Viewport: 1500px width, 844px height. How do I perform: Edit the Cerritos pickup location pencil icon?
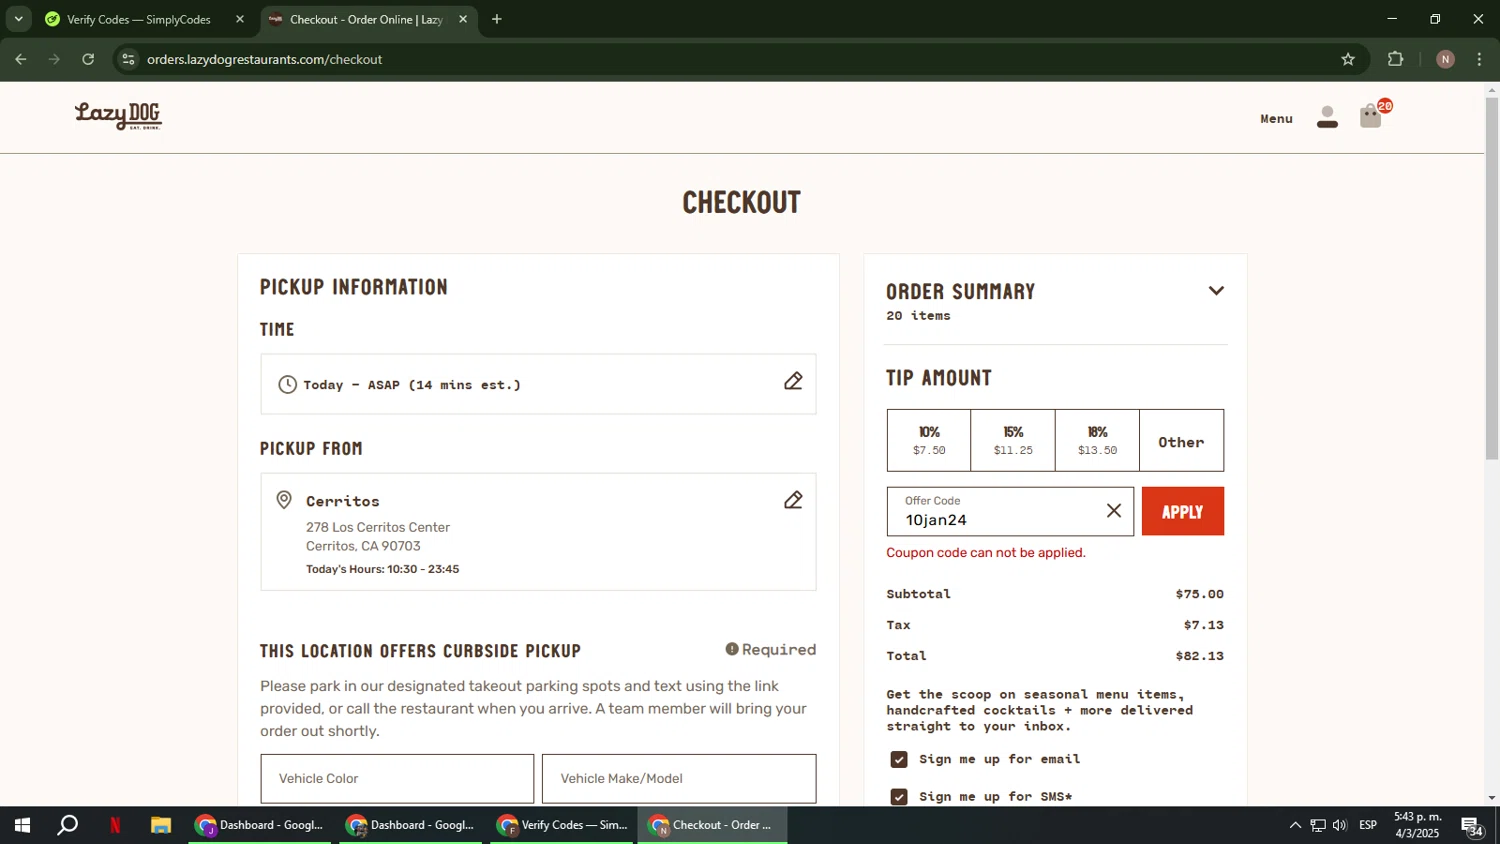click(x=793, y=500)
